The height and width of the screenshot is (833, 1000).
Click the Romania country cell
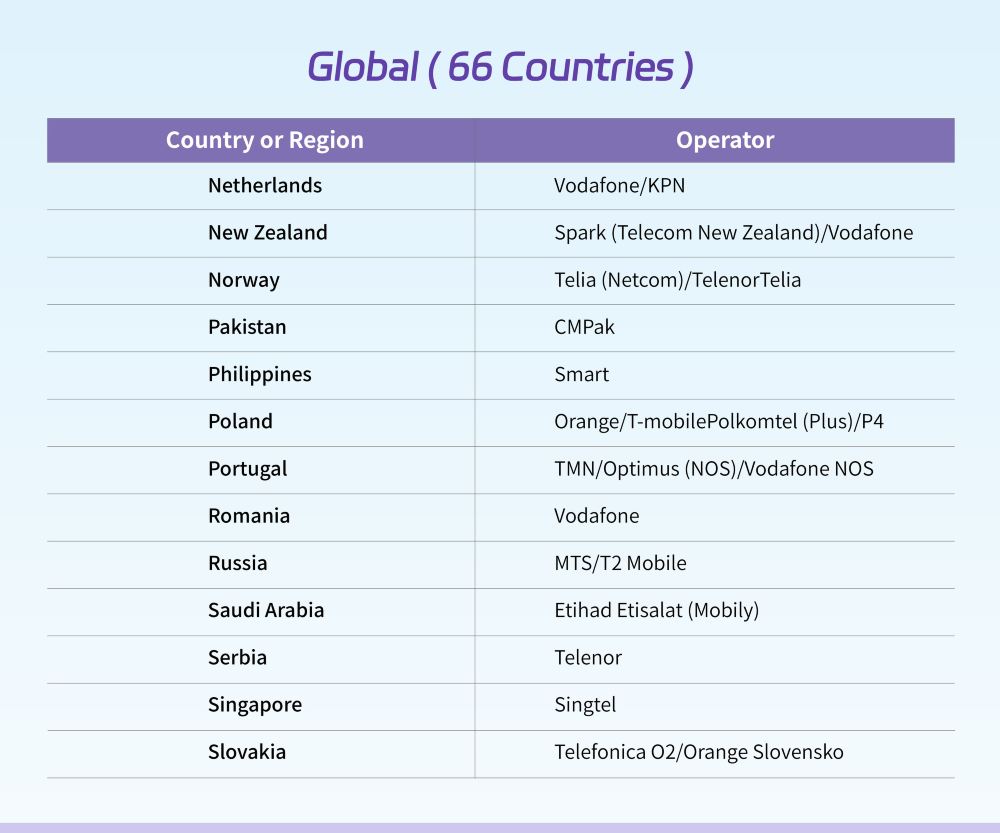tap(249, 516)
